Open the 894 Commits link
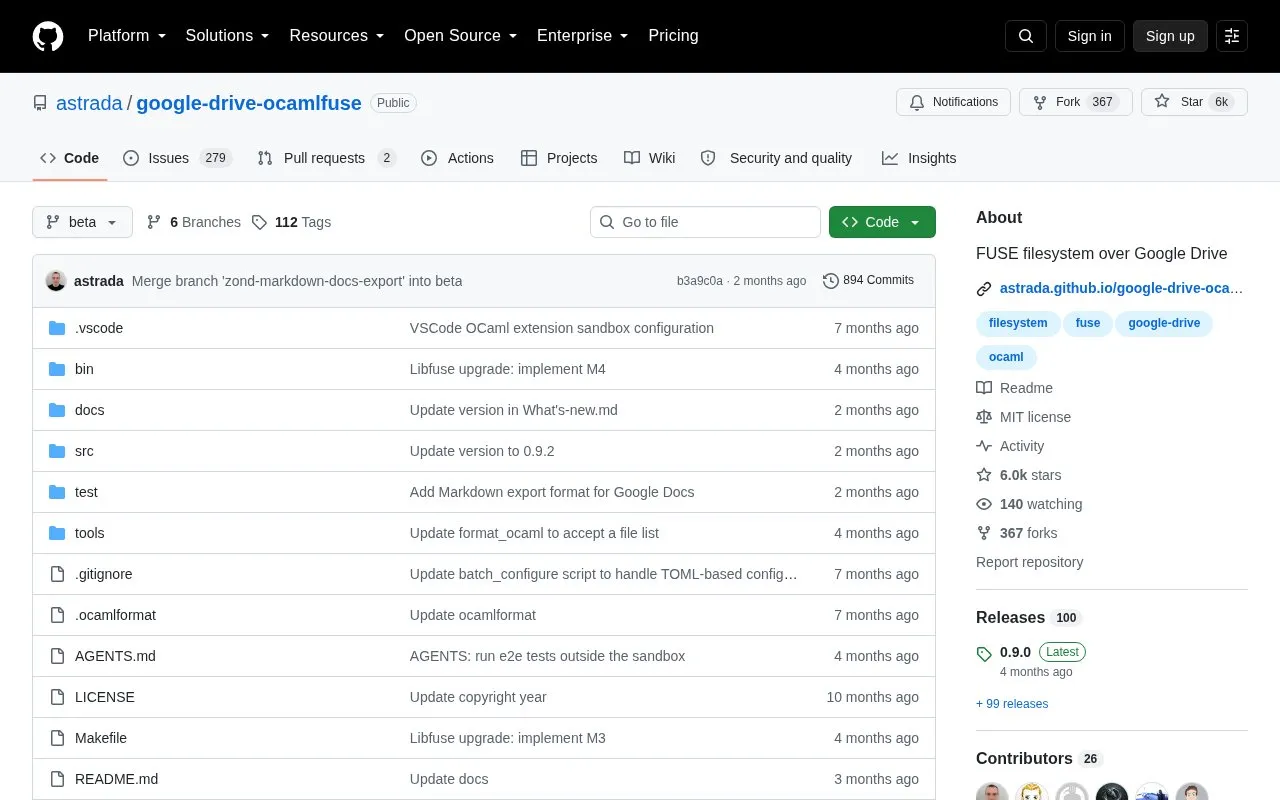Screen dimensions: 1280x800 pos(869,281)
